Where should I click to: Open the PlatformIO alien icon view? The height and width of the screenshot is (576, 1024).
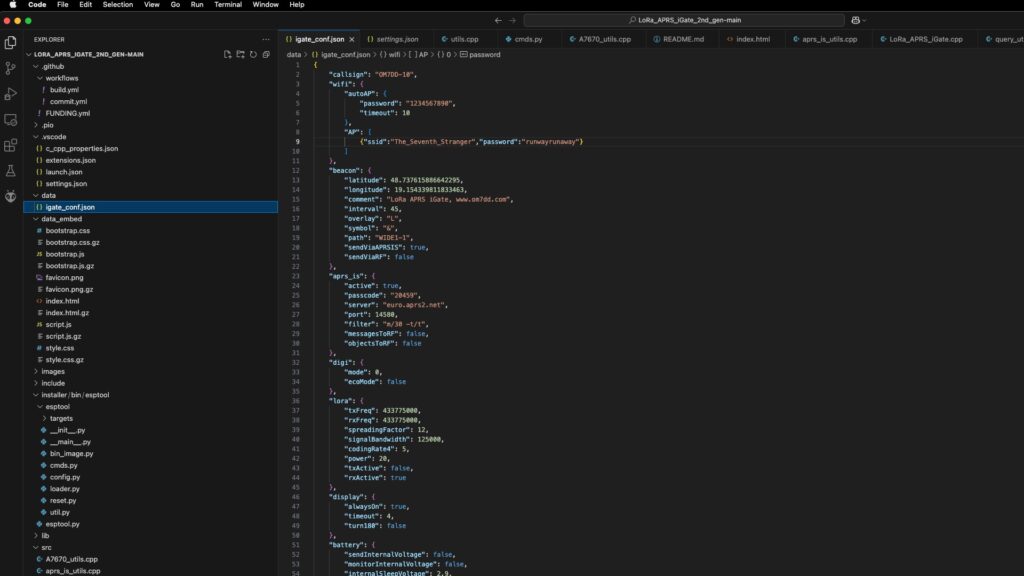point(11,197)
